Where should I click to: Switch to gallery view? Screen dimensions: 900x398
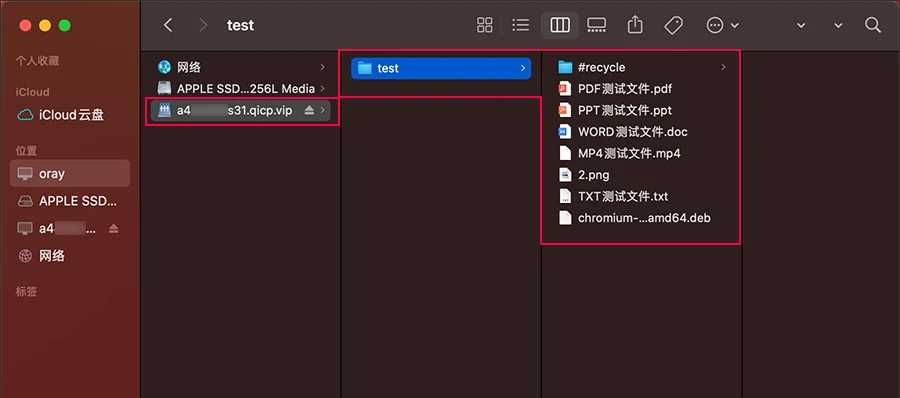596,25
